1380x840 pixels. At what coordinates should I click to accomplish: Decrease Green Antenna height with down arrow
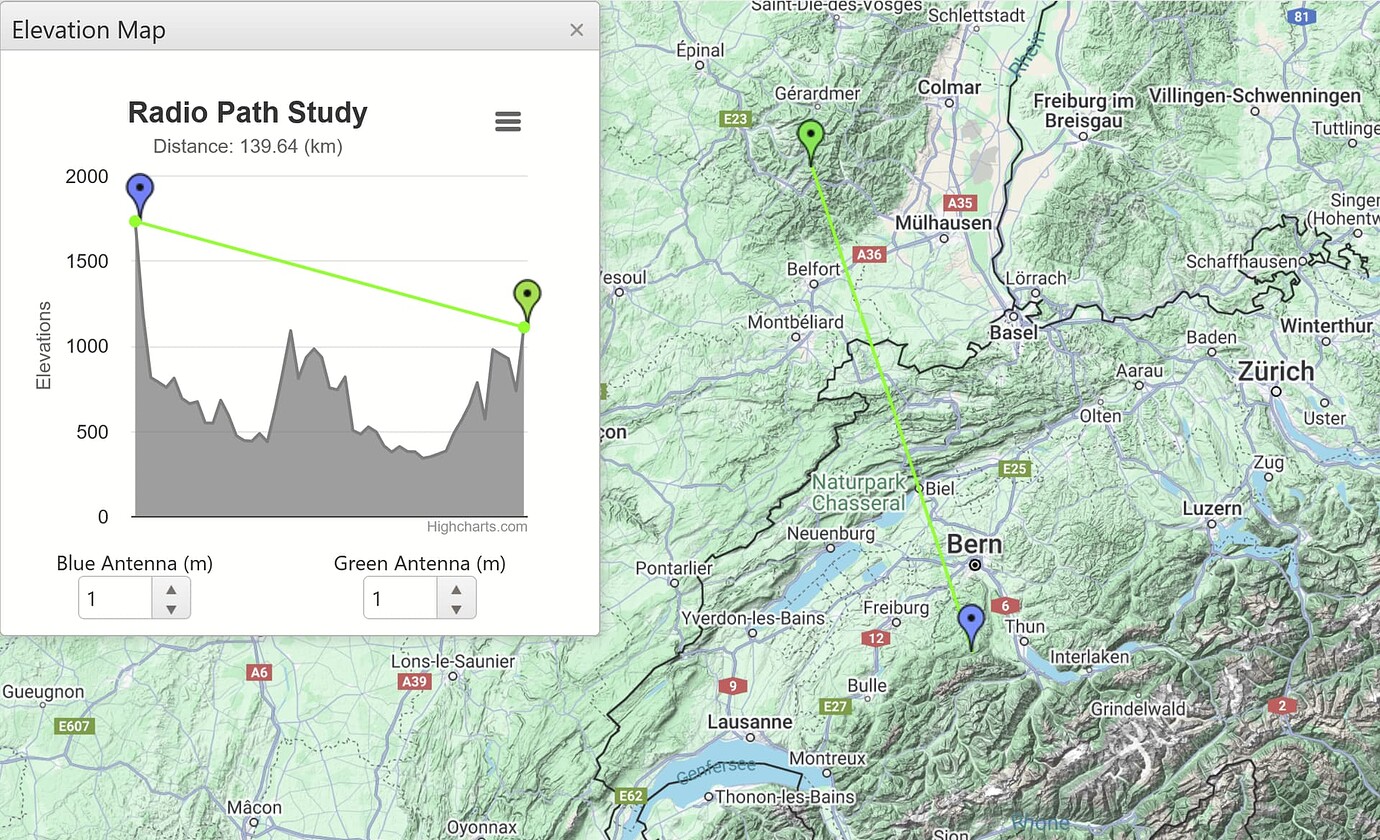(x=456, y=608)
